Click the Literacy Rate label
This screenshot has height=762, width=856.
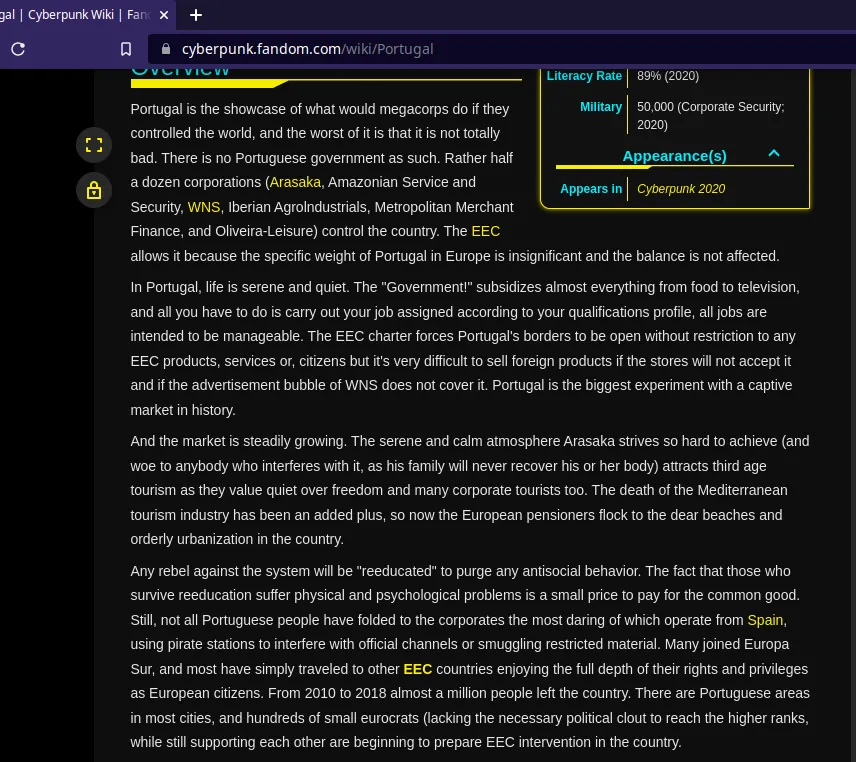(x=584, y=76)
